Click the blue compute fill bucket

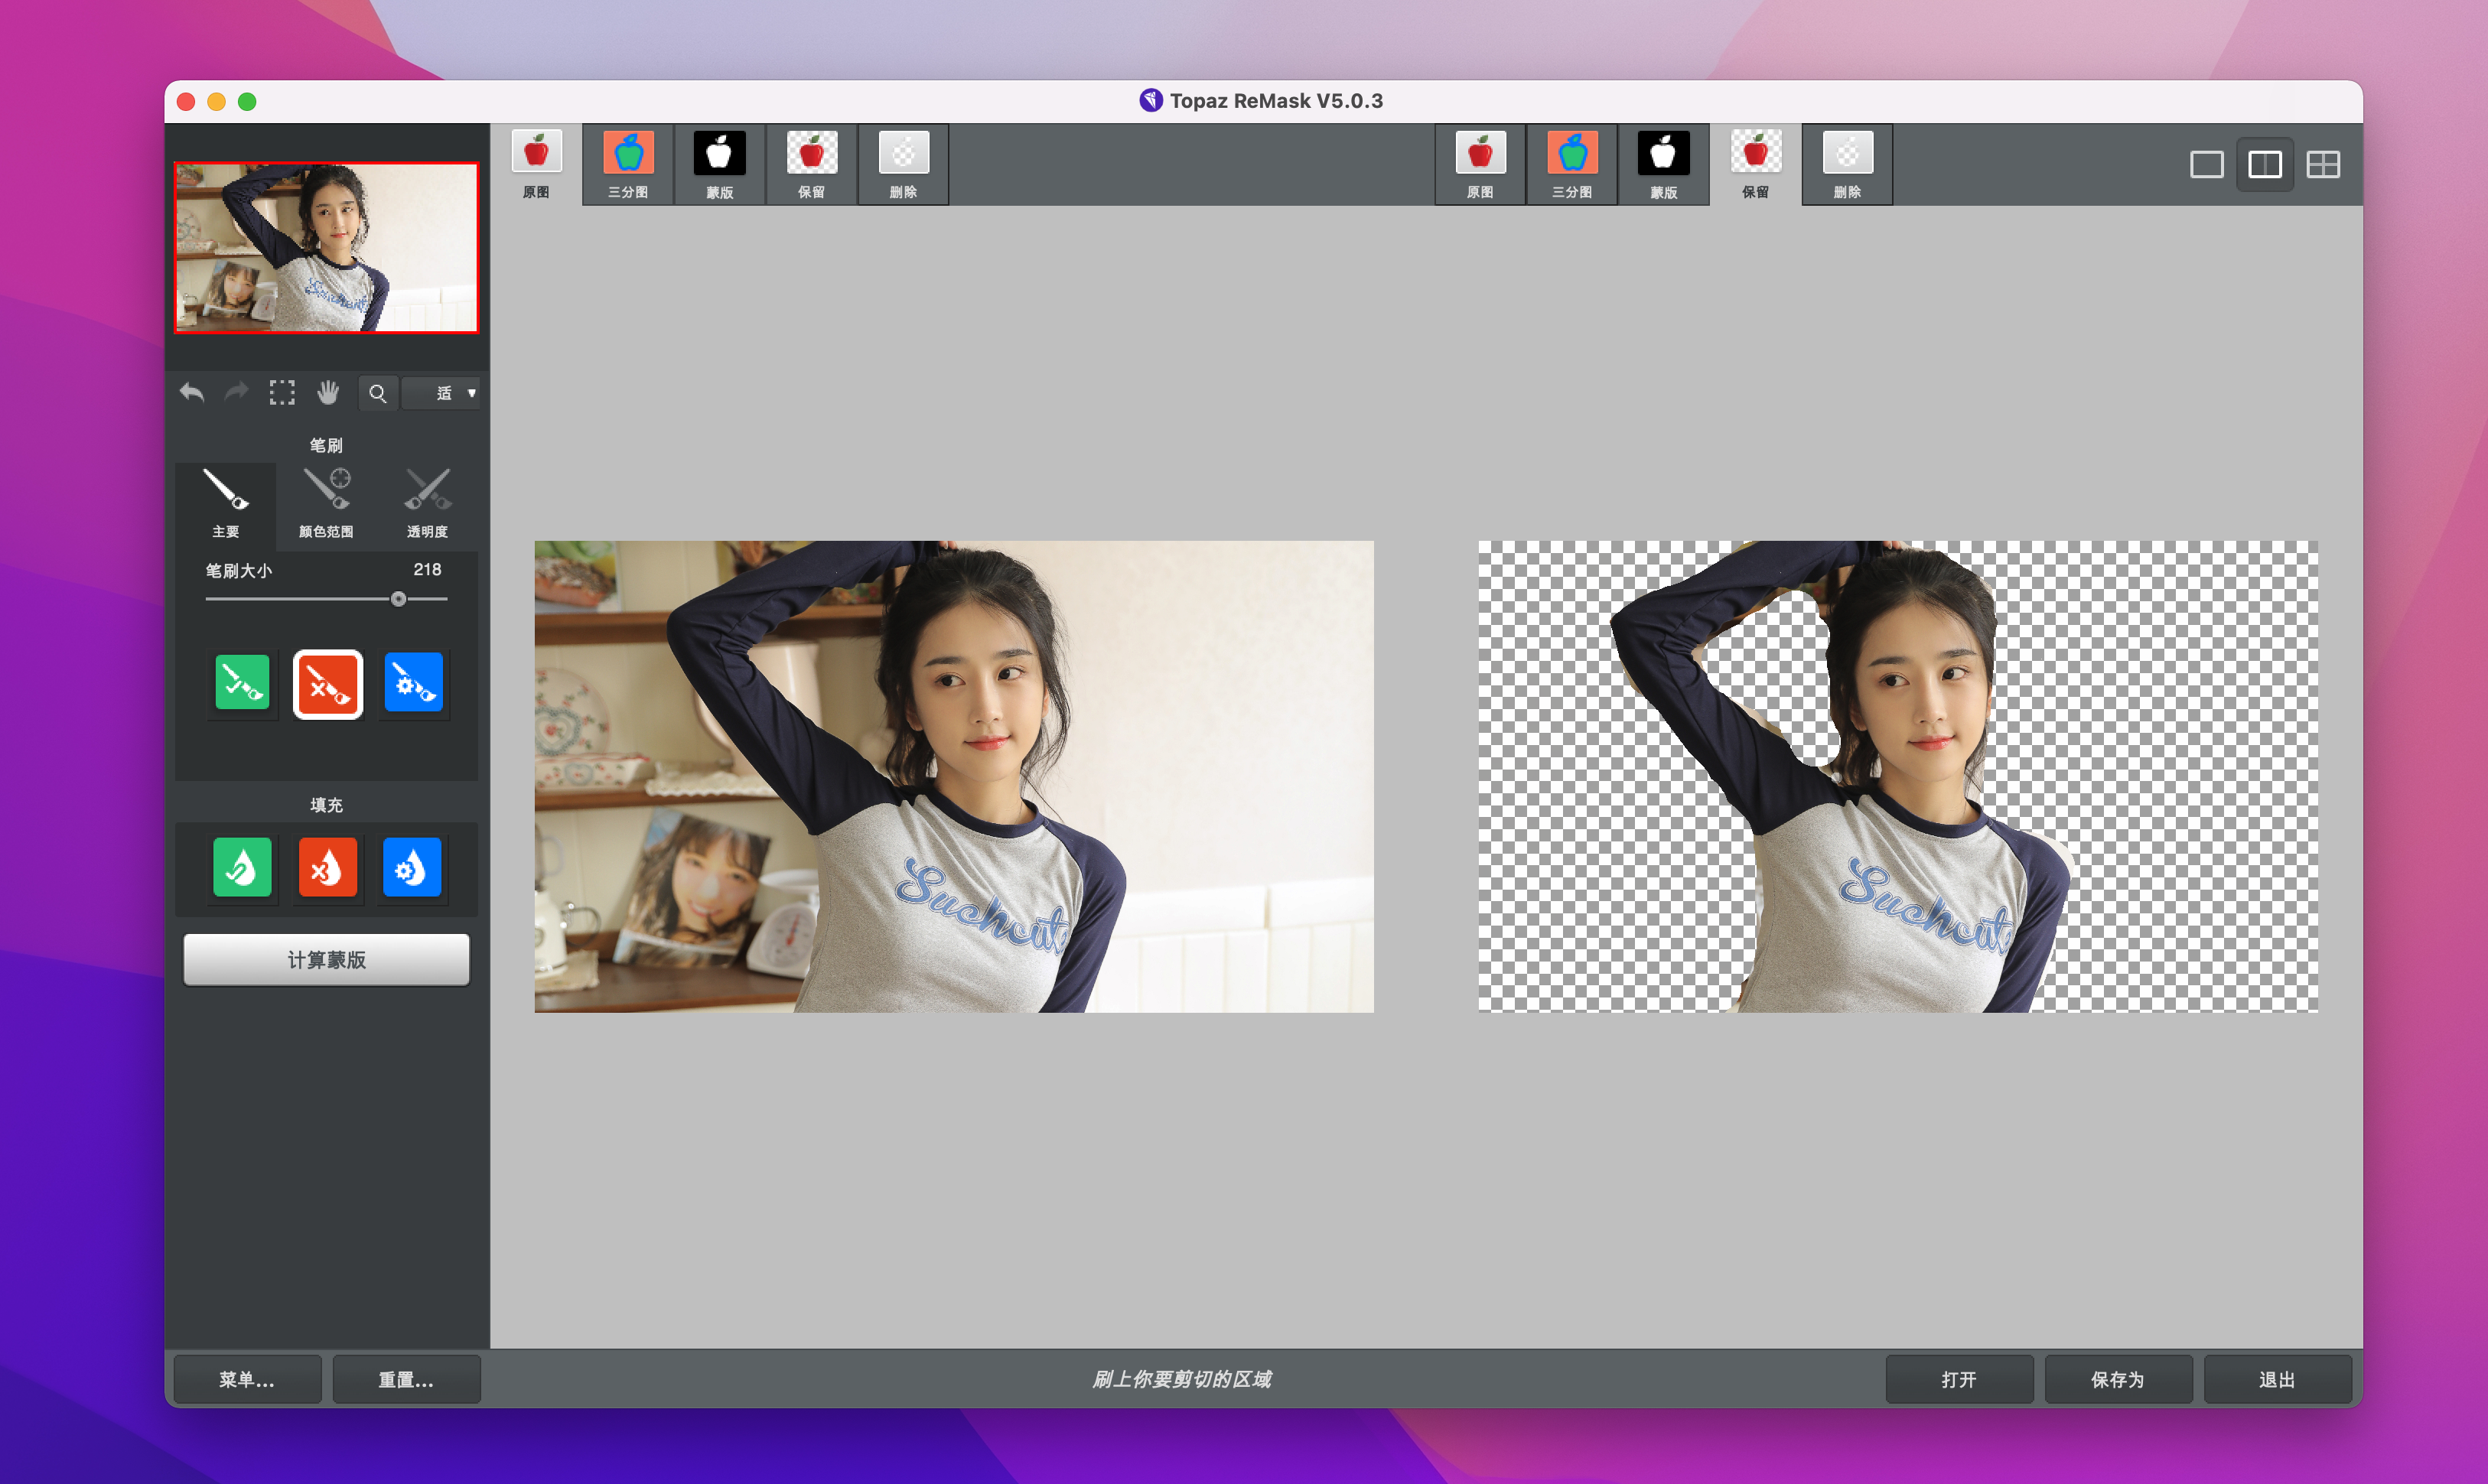(x=412, y=867)
